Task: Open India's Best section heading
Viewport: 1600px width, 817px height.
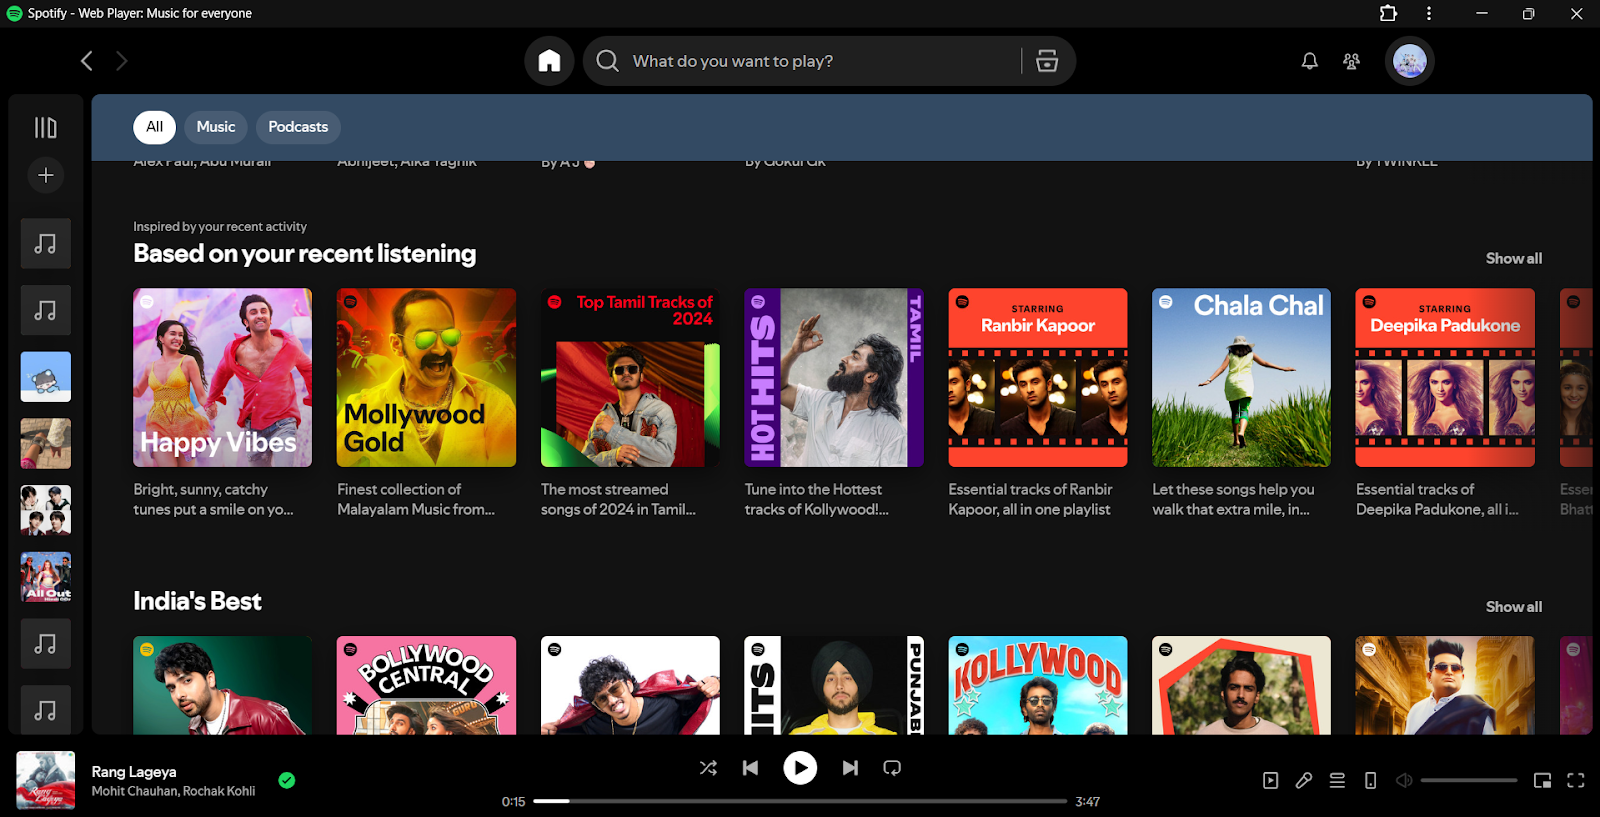Action: click(198, 601)
